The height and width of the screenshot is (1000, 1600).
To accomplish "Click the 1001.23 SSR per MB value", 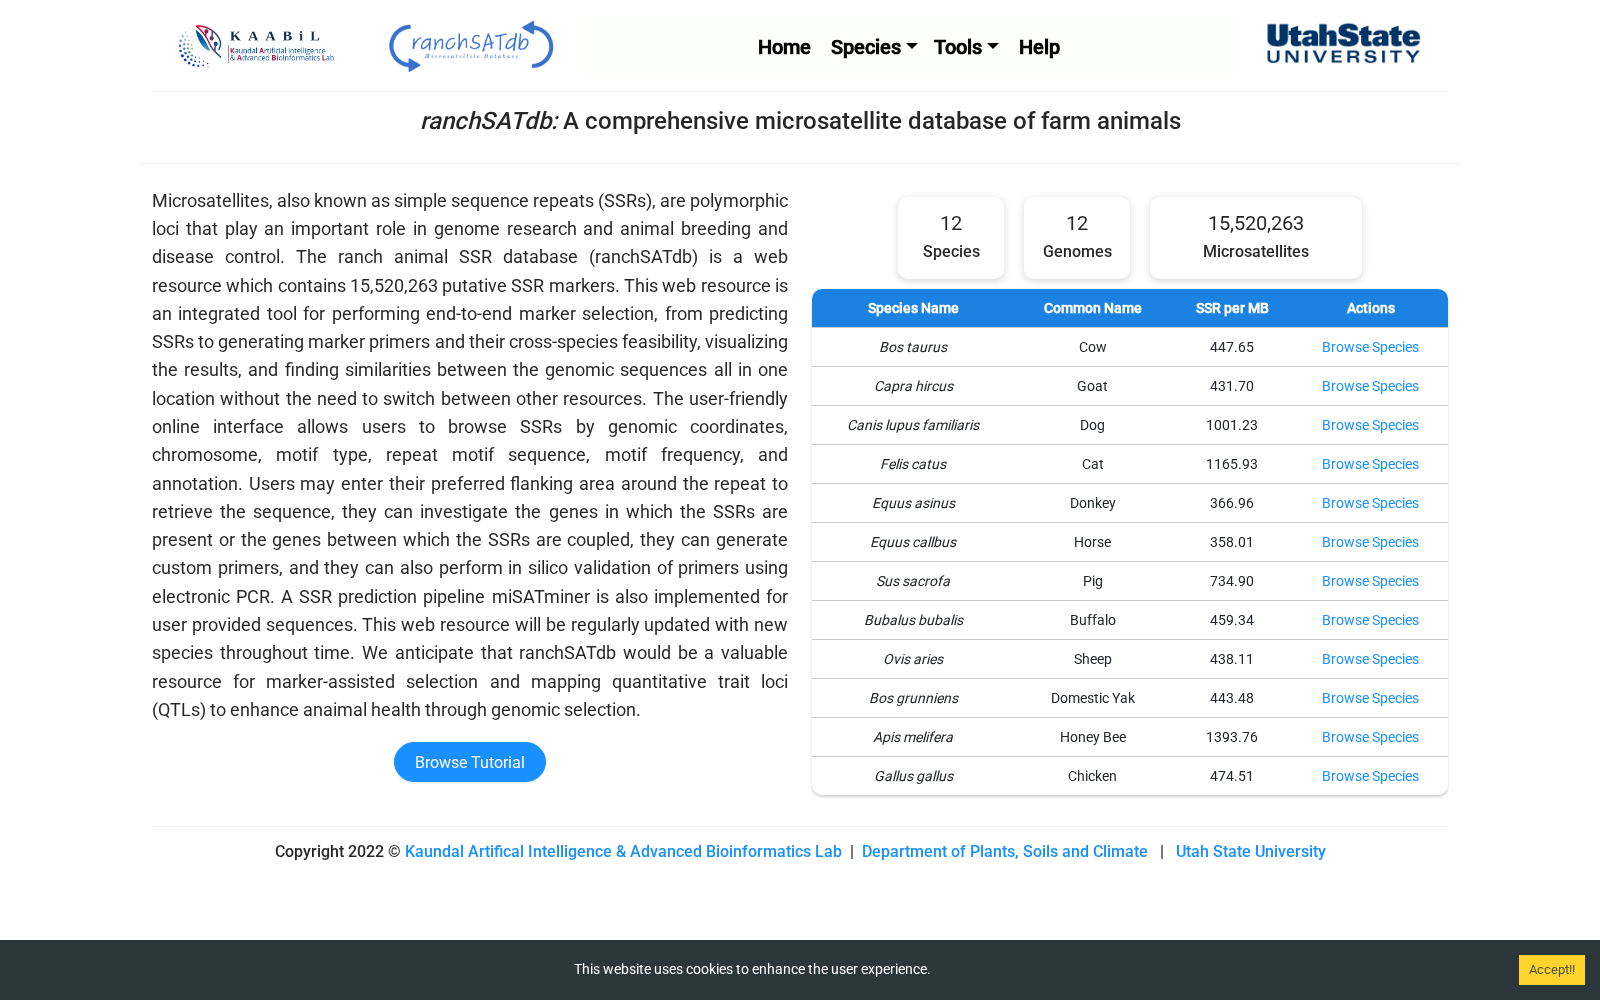I will [1232, 425].
